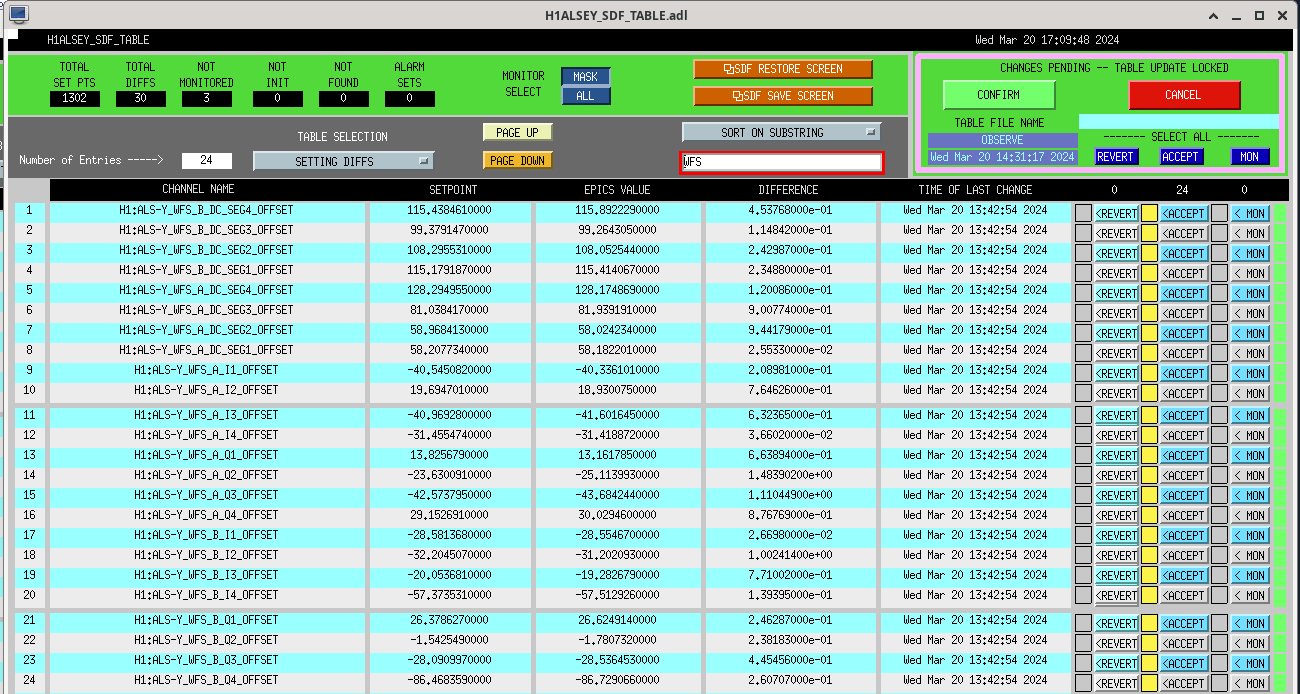This screenshot has height=694, width=1300.
Task: Select ALL under Monitor Select
Action: click(585, 96)
